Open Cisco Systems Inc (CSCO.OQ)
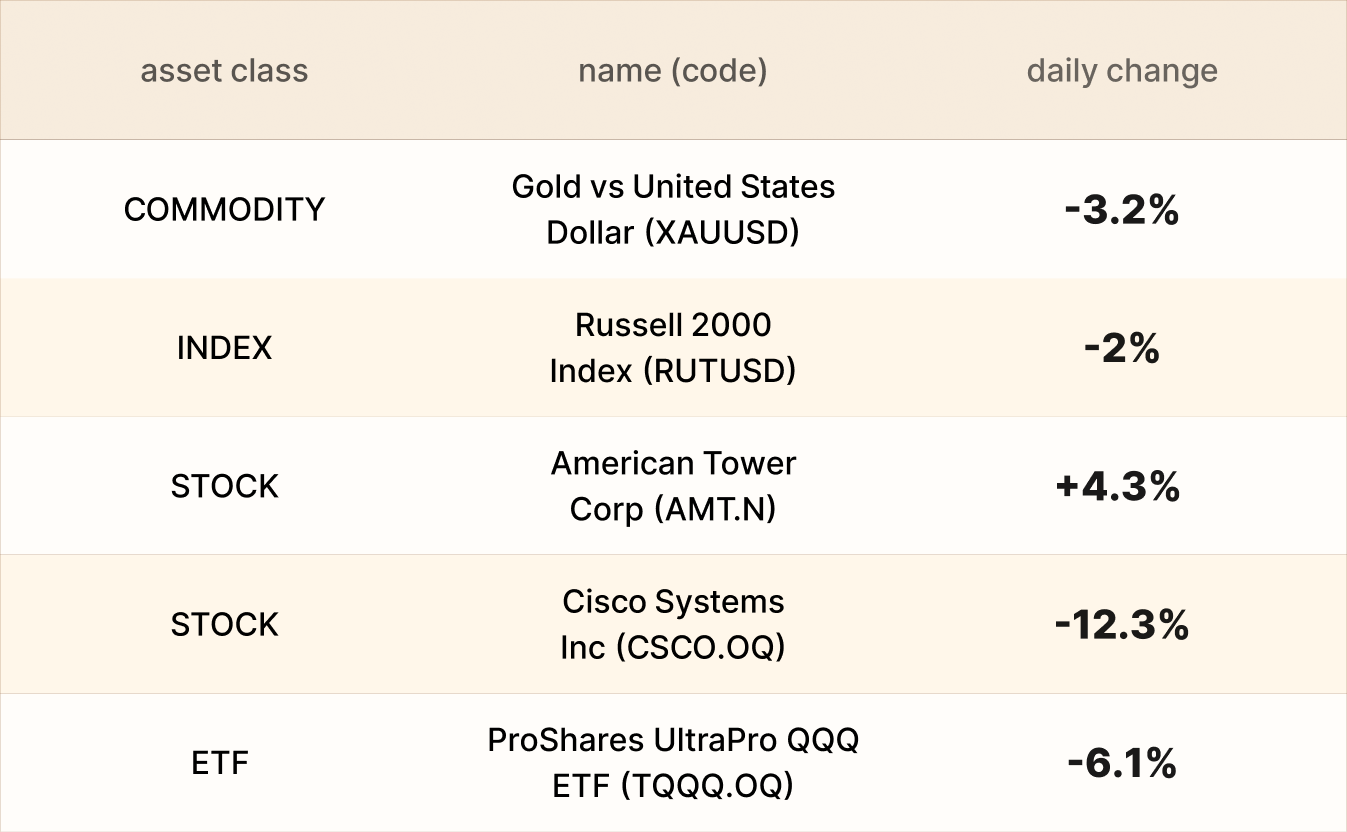This screenshot has width=1347, height=832. 672,624
